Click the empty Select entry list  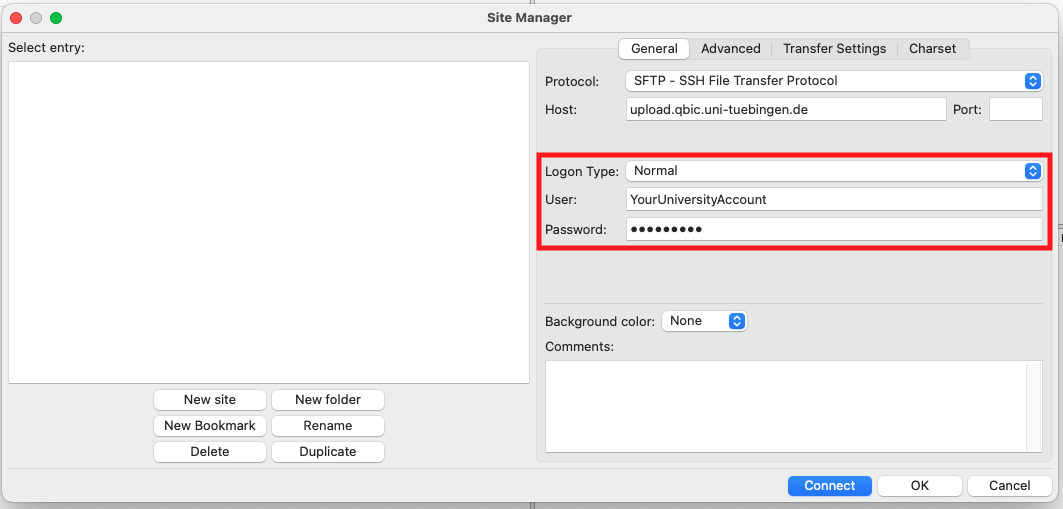point(268,222)
